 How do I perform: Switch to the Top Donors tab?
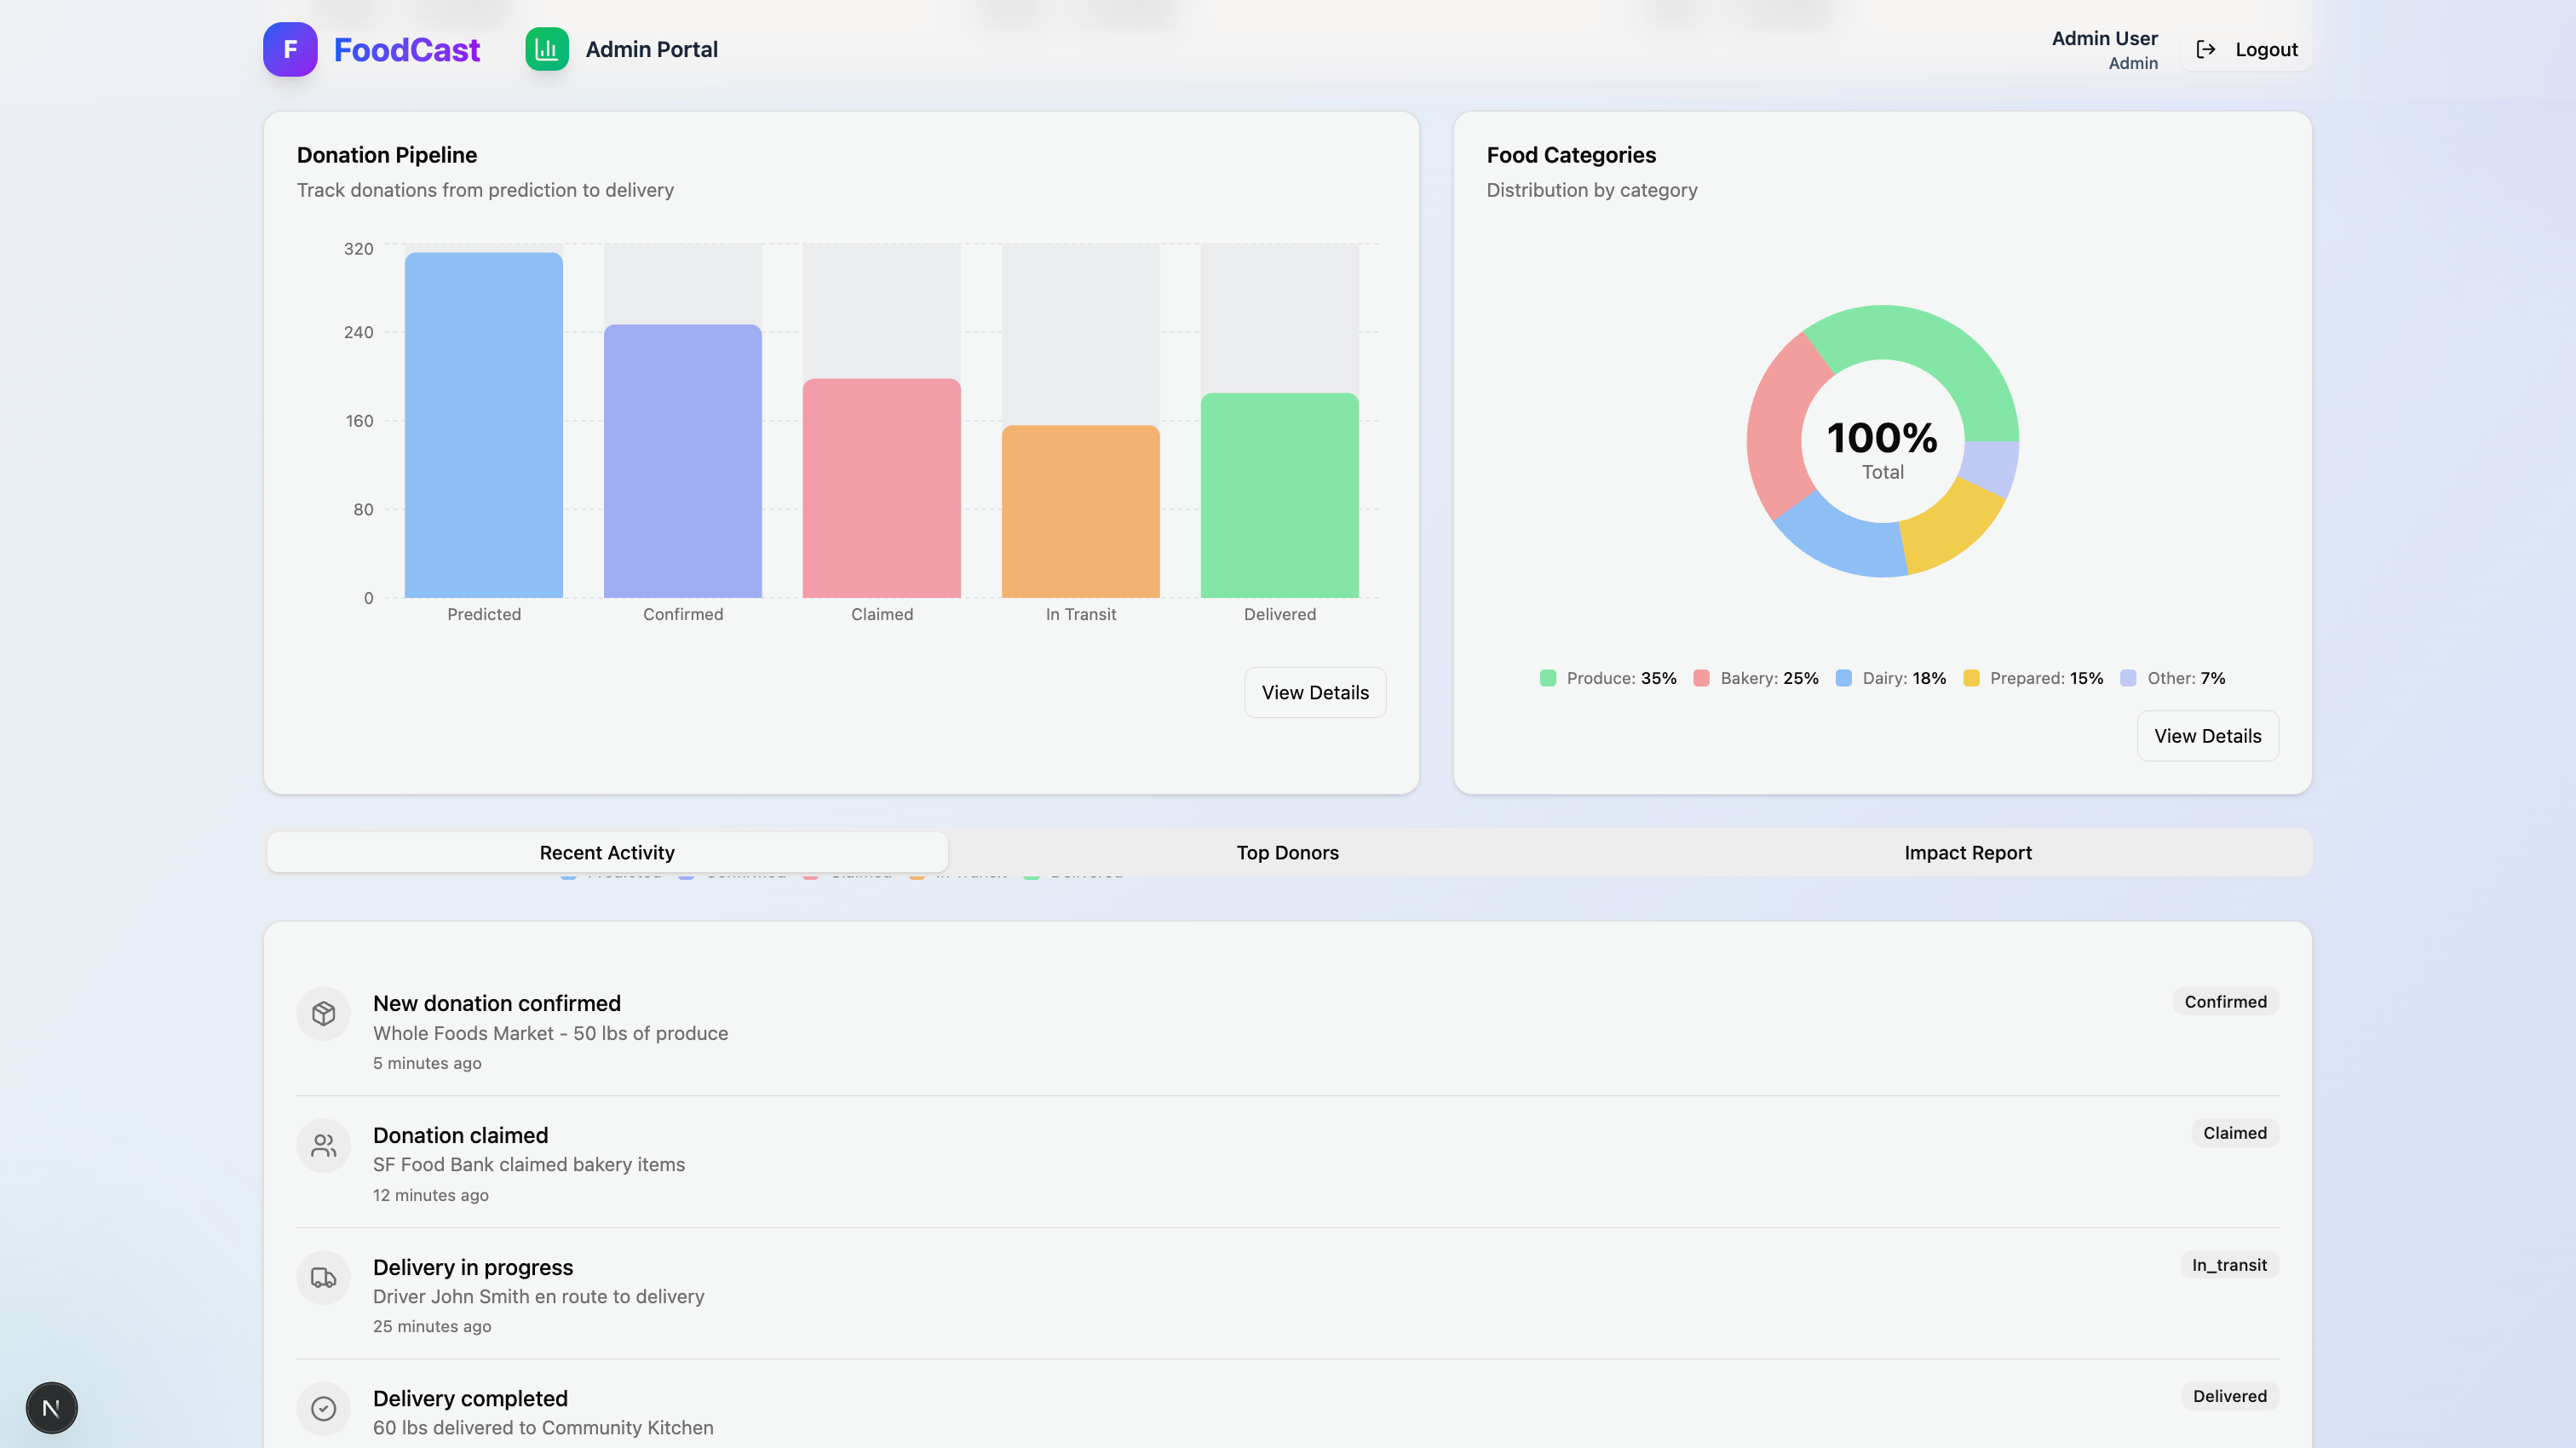(x=1287, y=852)
